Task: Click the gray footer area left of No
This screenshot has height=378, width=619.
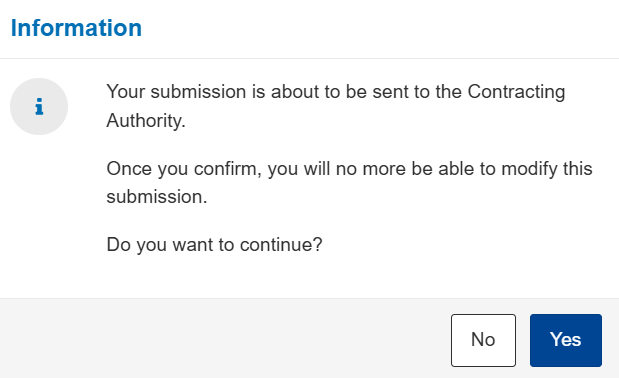Action: click(x=225, y=339)
